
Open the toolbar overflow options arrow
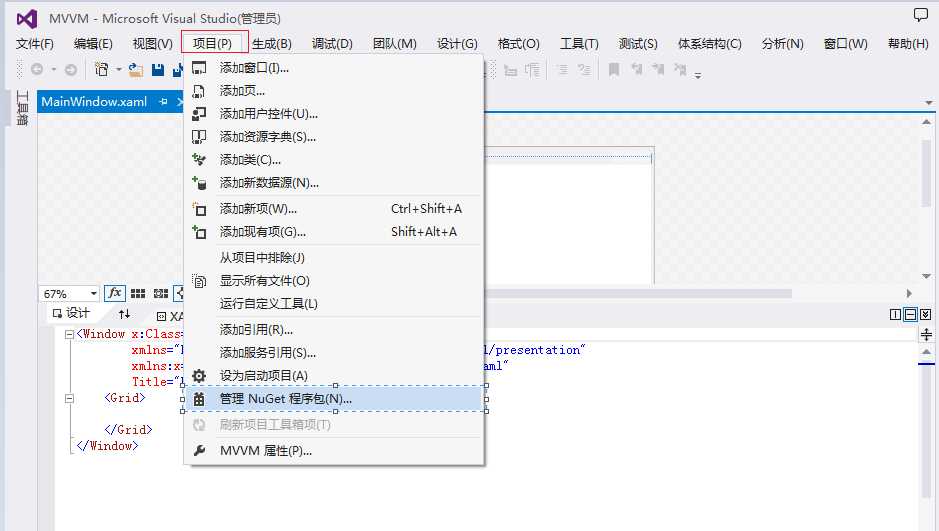[698, 75]
